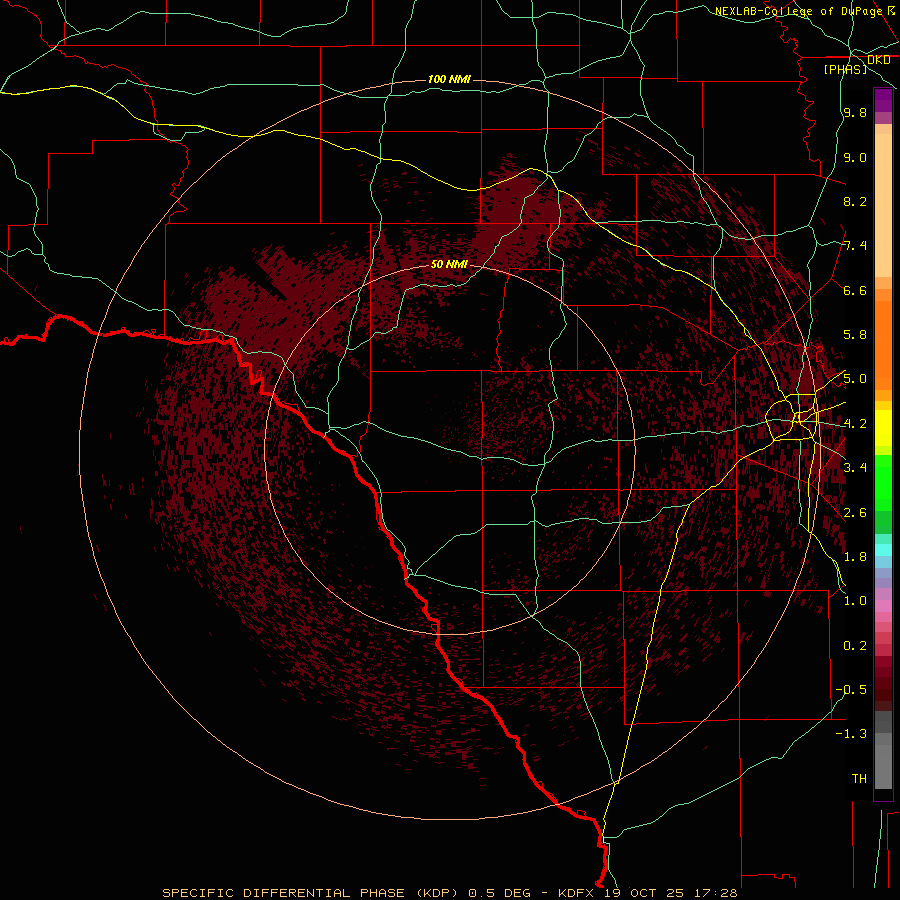Click the [PHAS] legend header
This screenshot has height=900, width=900.
[x=845, y=69]
